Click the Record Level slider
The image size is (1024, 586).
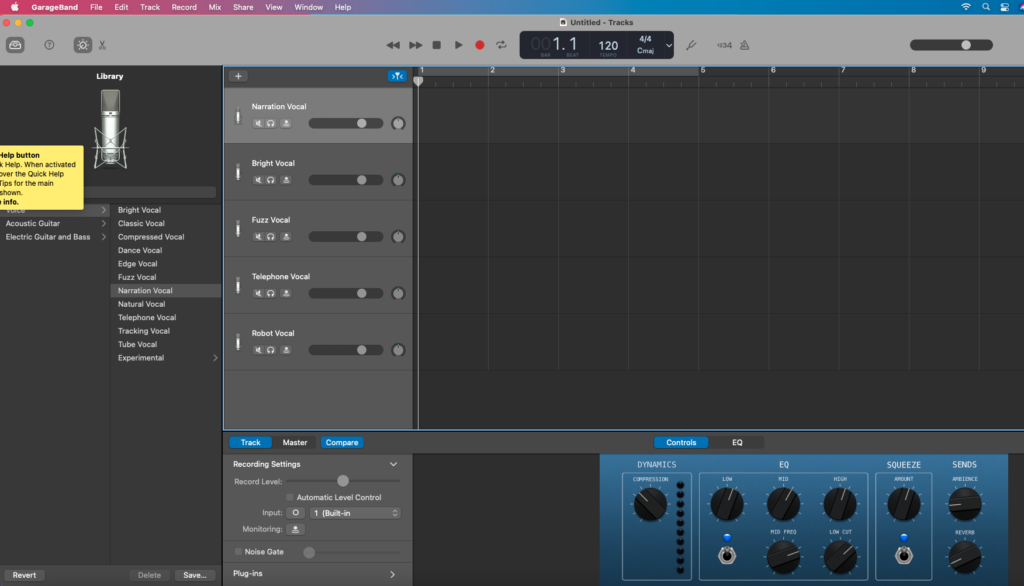[x=343, y=481]
